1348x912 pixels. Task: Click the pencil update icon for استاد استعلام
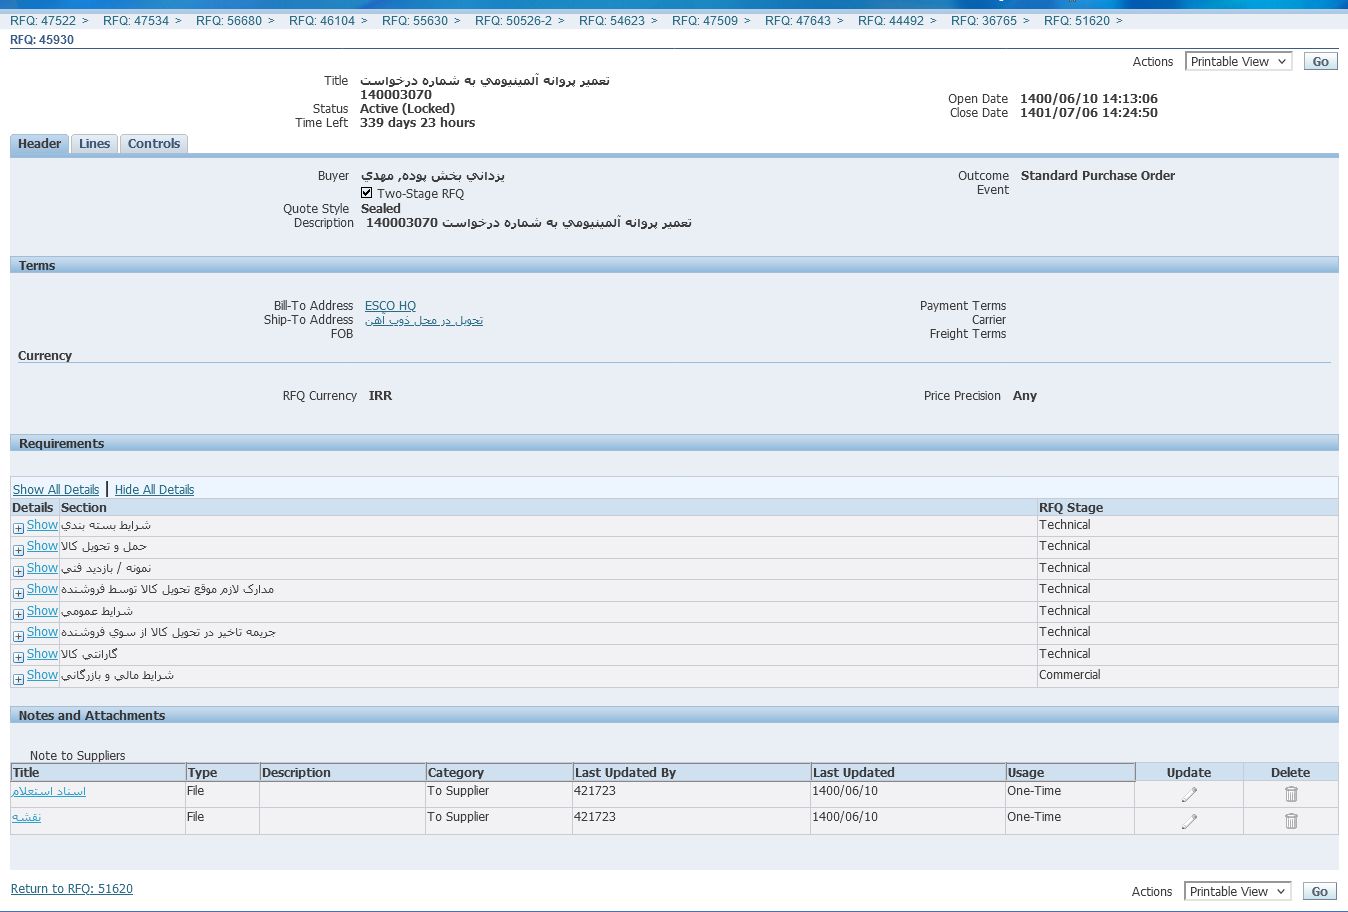1189,794
